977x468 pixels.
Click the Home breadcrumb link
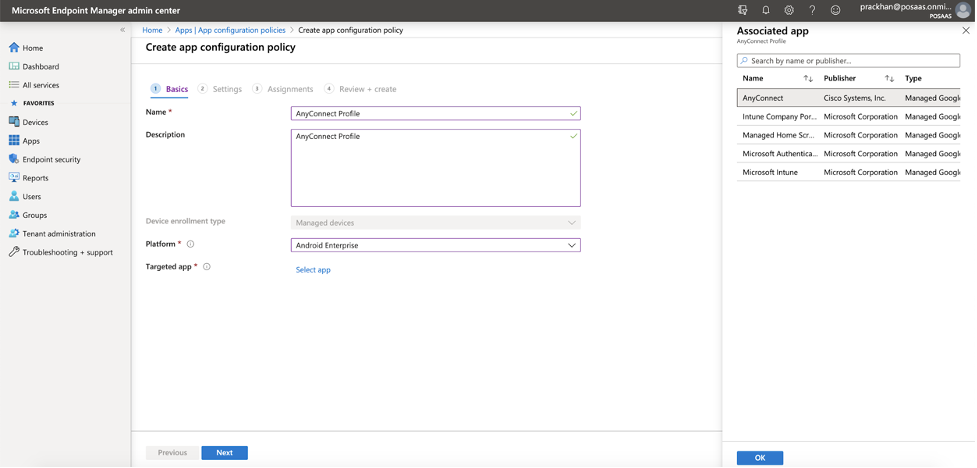pyautogui.click(x=152, y=30)
